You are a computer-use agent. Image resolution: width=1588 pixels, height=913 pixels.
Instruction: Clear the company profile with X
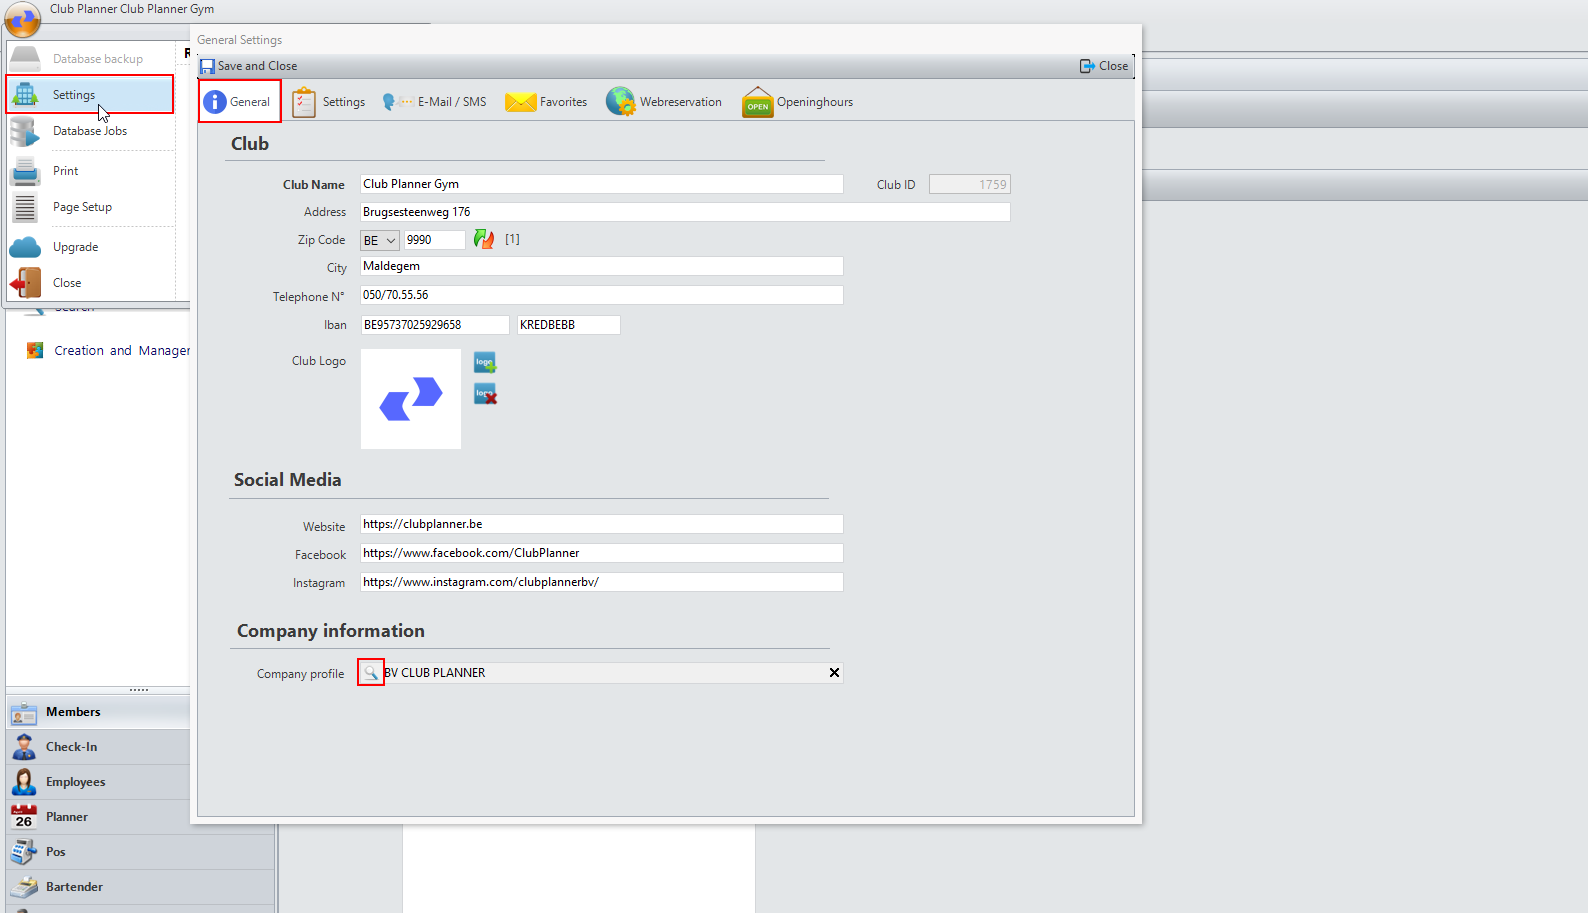tap(834, 673)
